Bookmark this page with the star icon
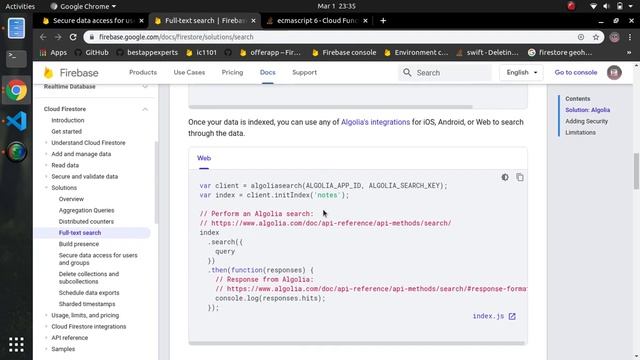 [596, 37]
